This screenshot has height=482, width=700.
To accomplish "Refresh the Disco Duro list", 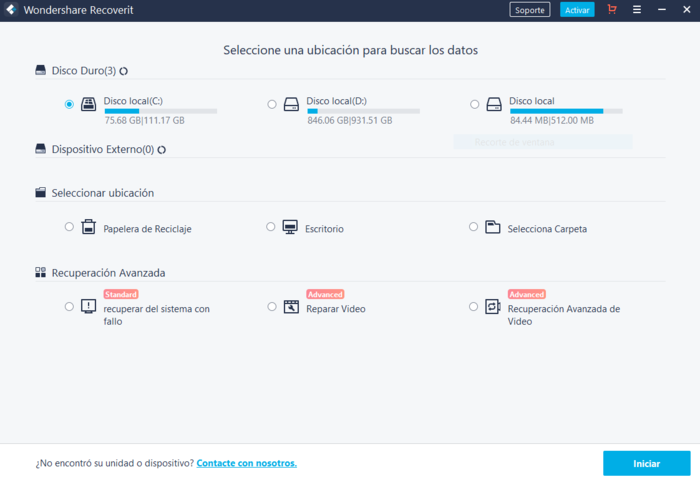I will click(124, 71).
